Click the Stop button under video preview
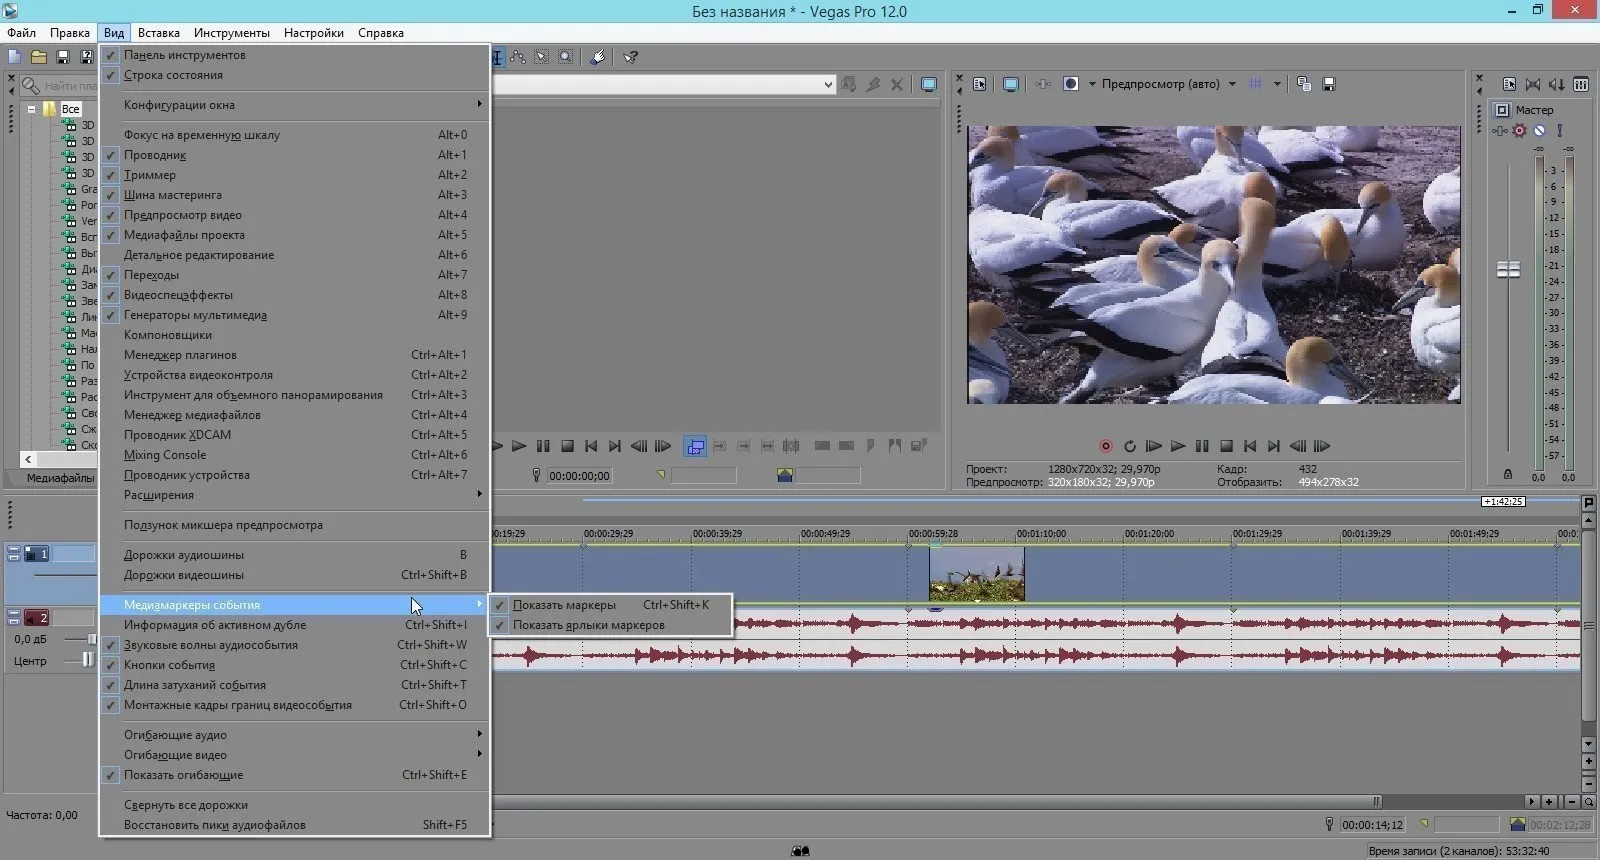Screen dimensions: 1600x860 (x=1226, y=446)
